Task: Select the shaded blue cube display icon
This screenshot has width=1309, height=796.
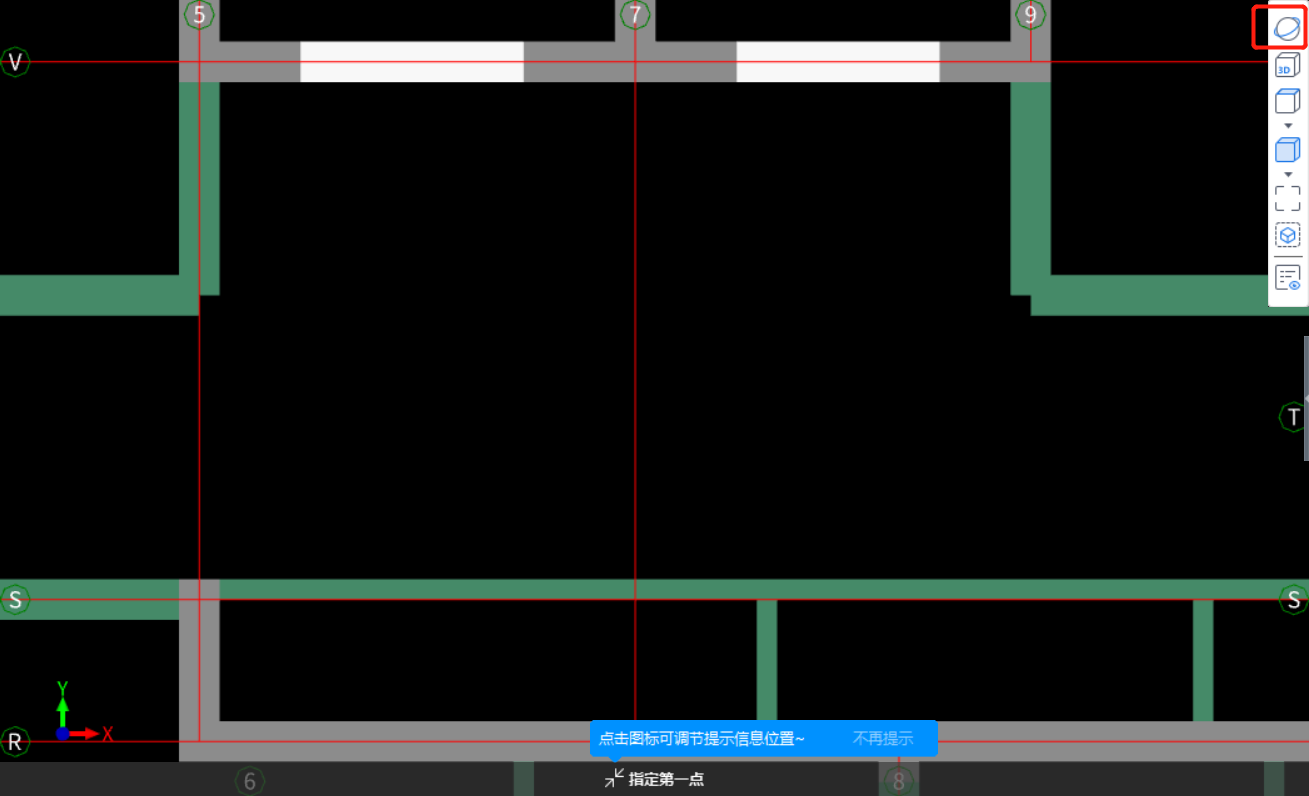Action: point(1287,150)
